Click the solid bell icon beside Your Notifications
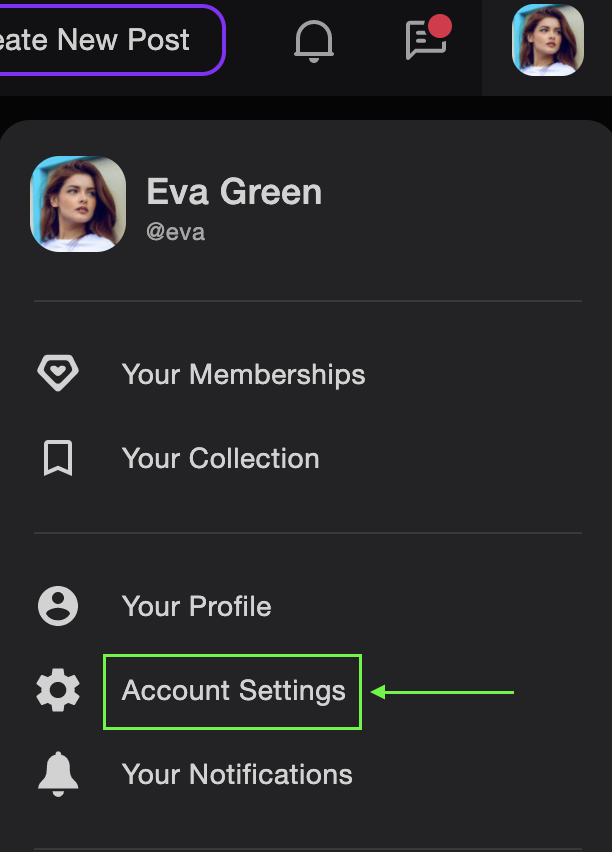 (x=58, y=774)
